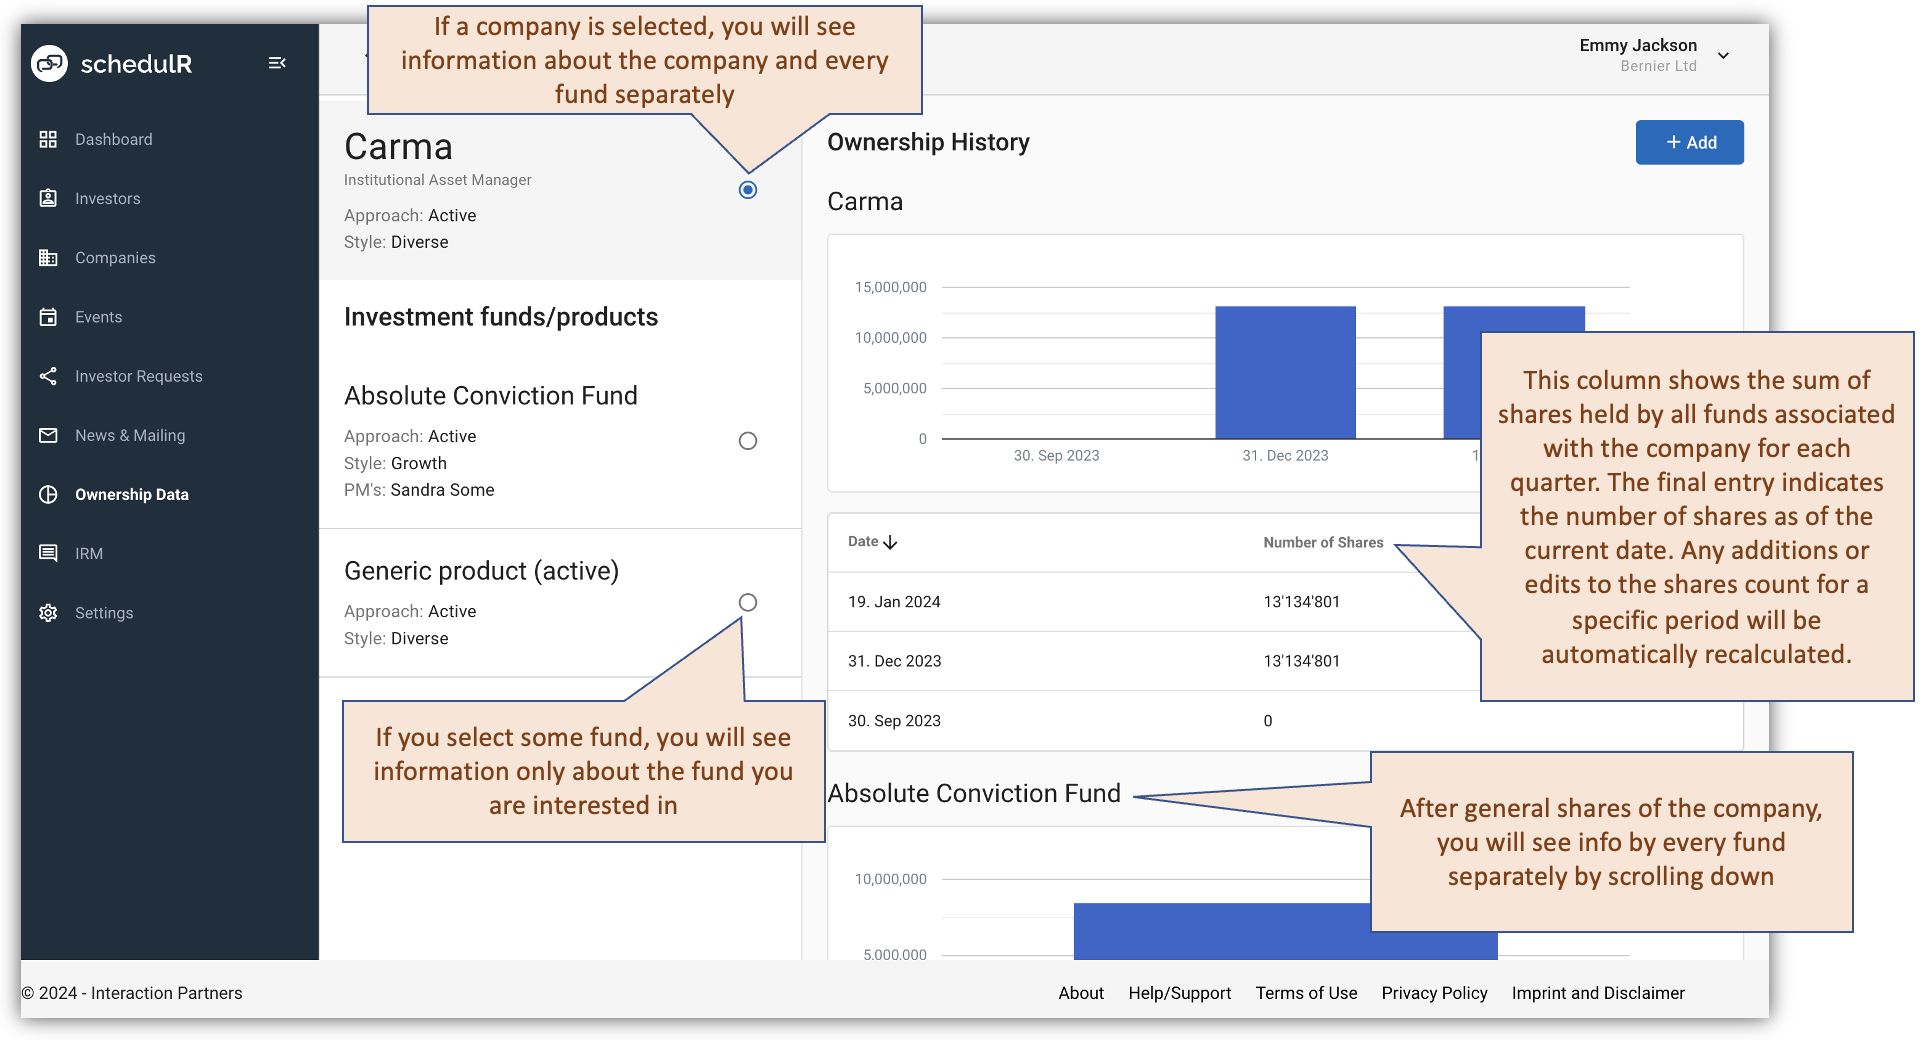Image resolution: width=1926 pixels, height=1040 pixels.
Task: Select the Absolute Conviction Fund radio button
Action: pyautogui.click(x=747, y=440)
